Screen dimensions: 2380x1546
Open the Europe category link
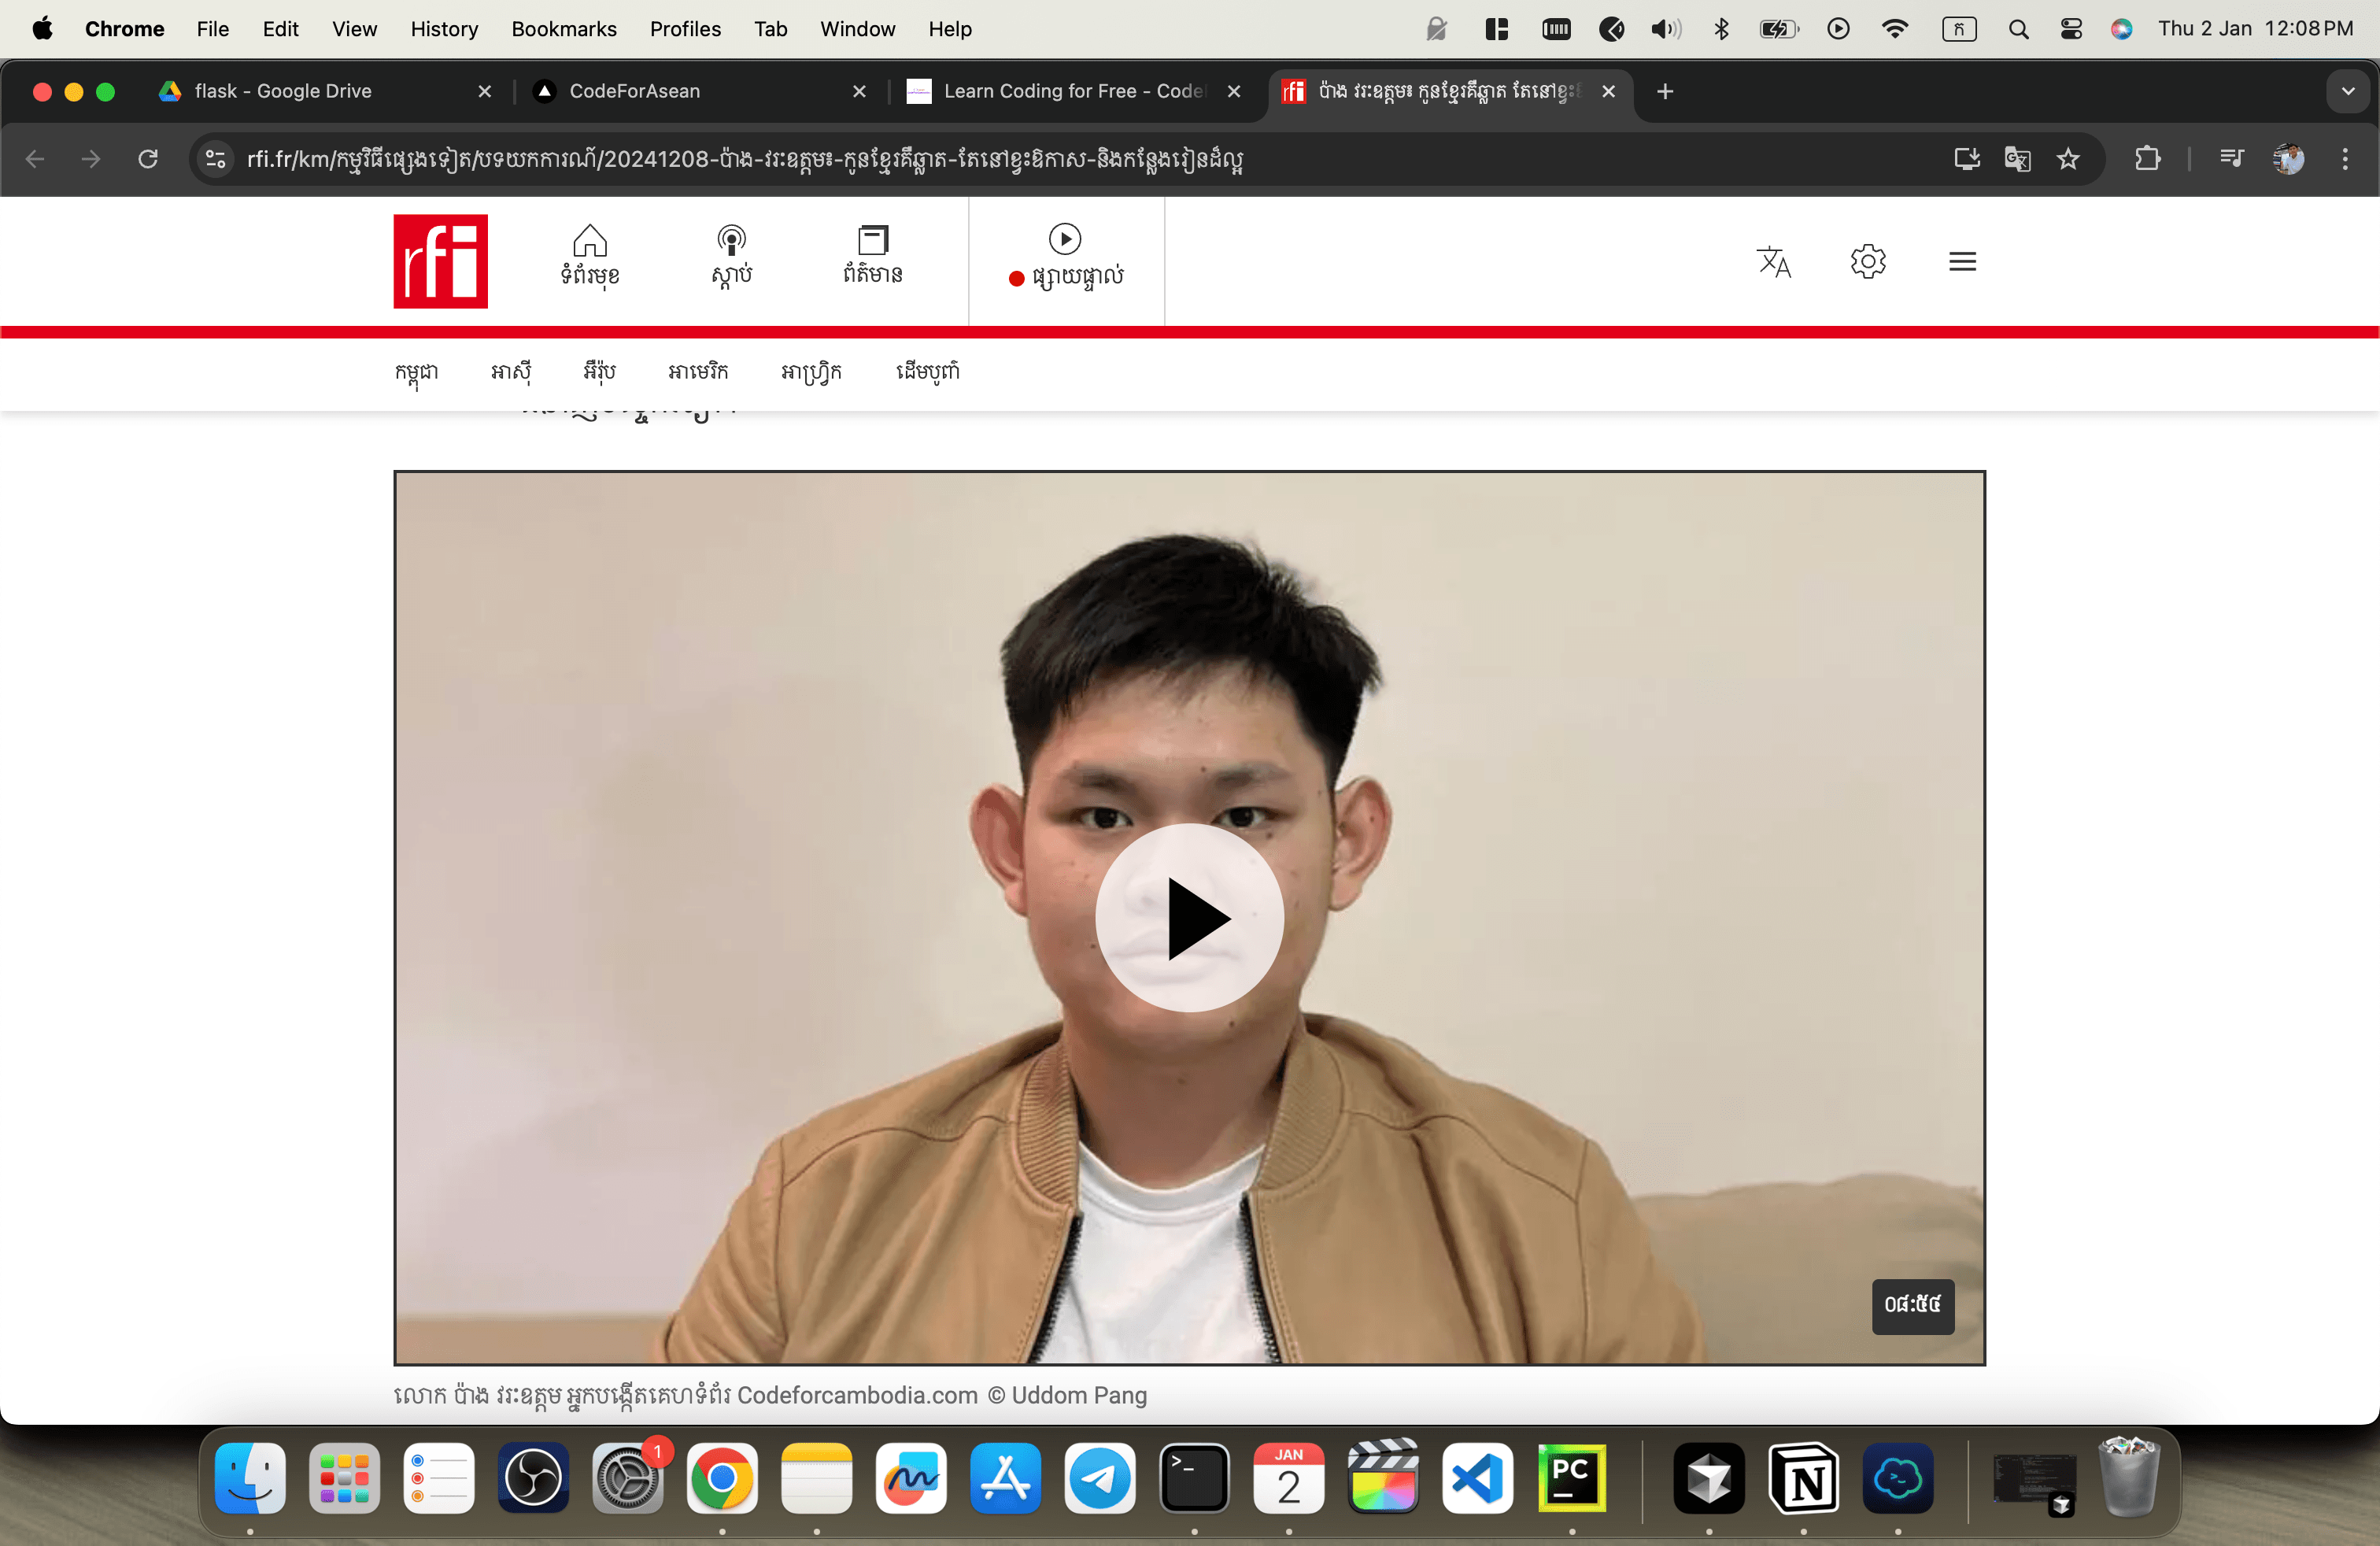tap(599, 372)
